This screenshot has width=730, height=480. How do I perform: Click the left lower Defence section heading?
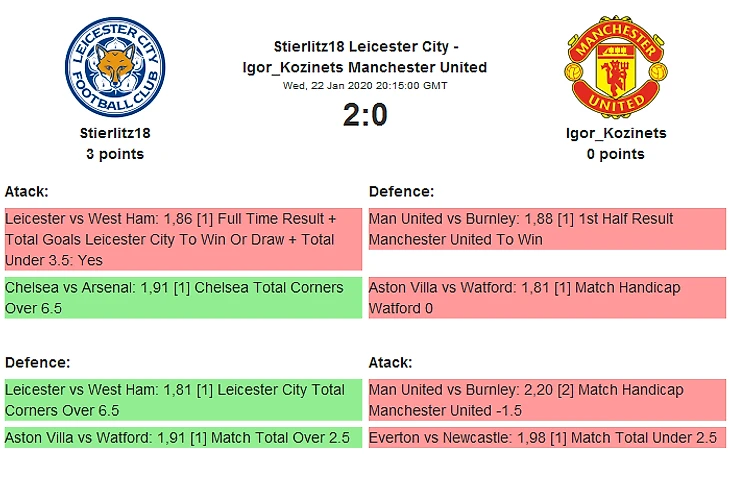pyautogui.click(x=37, y=362)
